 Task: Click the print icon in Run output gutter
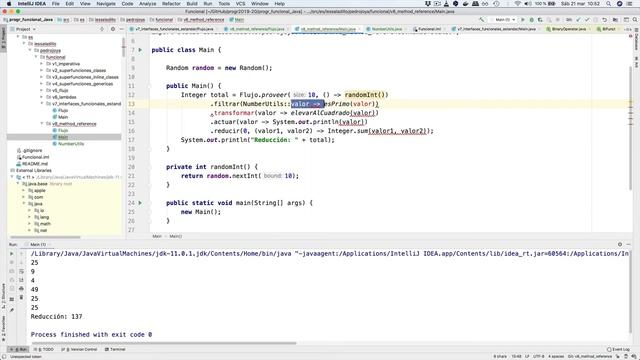coord(21,289)
